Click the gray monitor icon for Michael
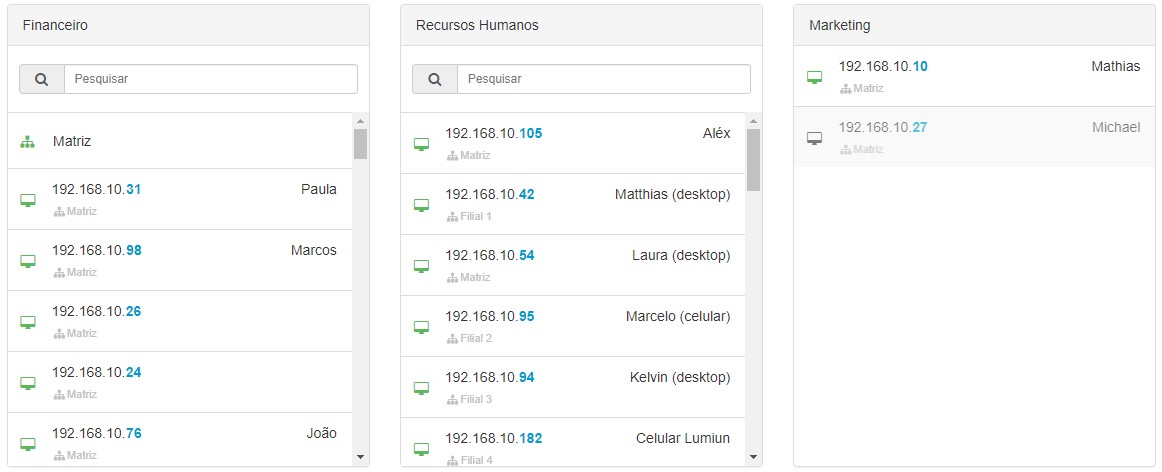The height and width of the screenshot is (472, 1162). (x=814, y=139)
